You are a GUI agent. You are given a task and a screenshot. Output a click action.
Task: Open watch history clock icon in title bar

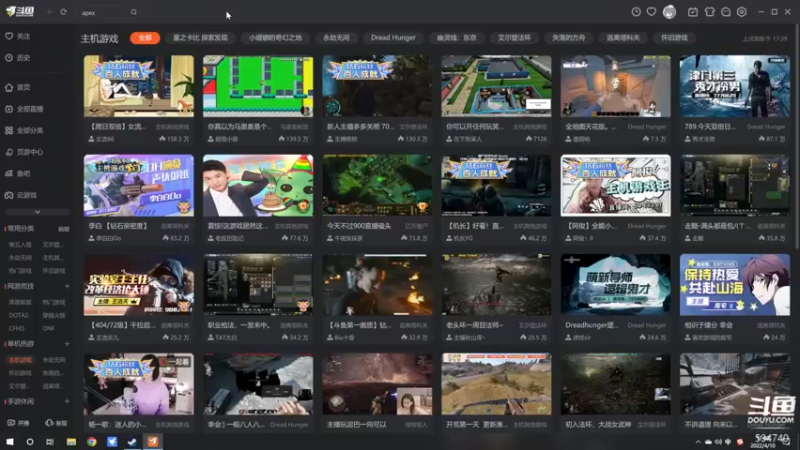(x=636, y=12)
